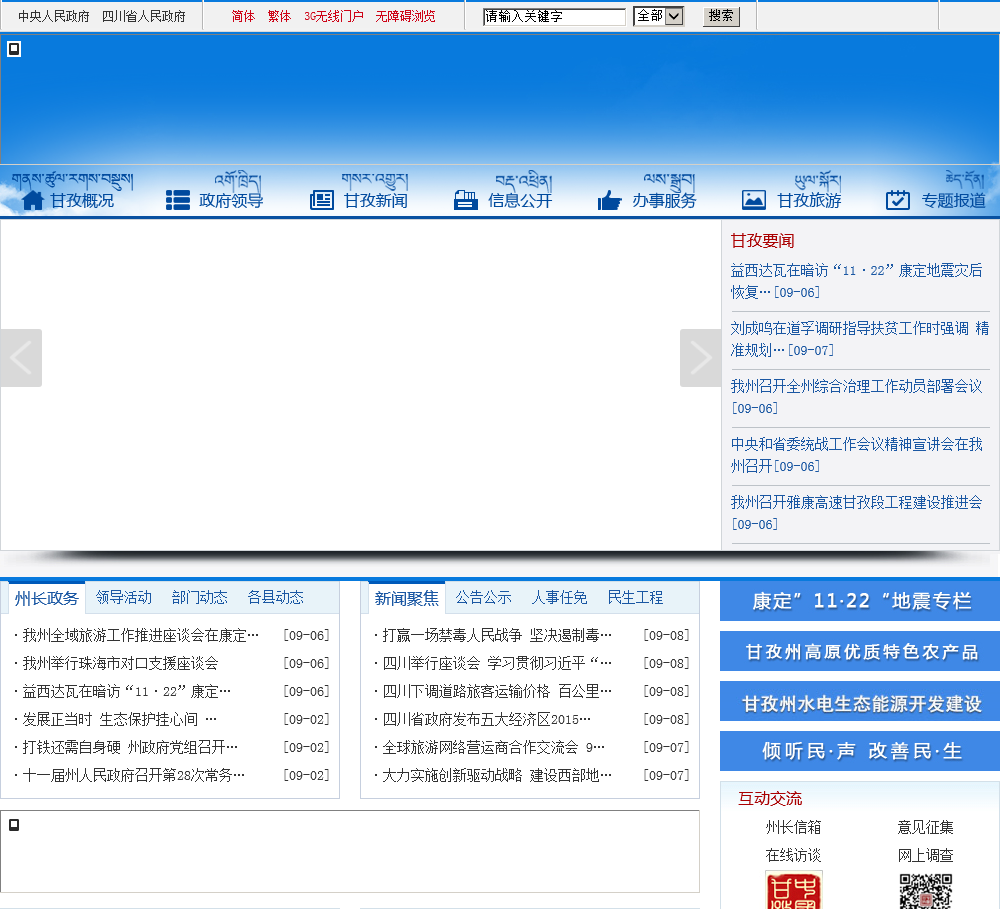The image size is (1000, 909).
Task: Open the 甘孜州水电生态能源开发建设 banner
Action: (x=860, y=702)
